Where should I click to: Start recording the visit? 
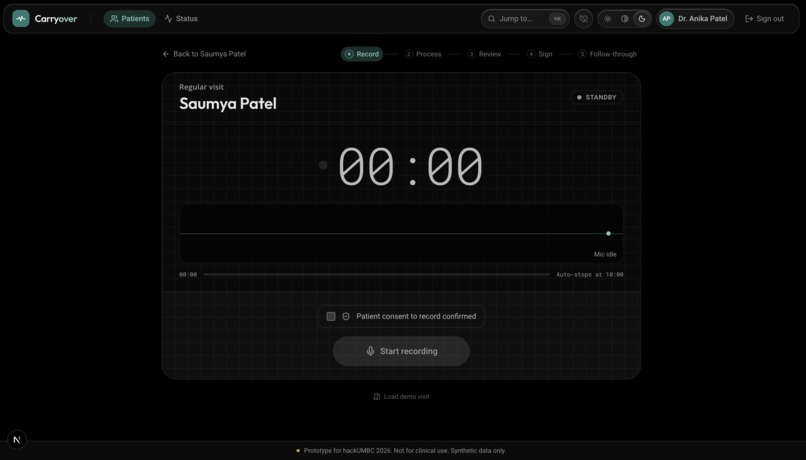point(401,351)
